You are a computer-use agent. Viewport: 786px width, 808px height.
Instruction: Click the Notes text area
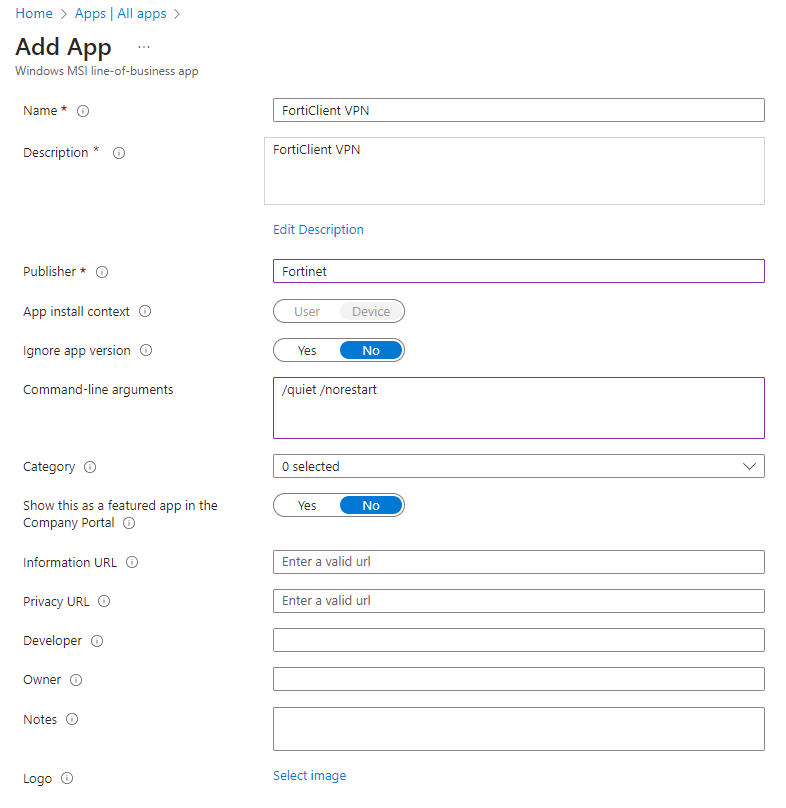[x=519, y=729]
